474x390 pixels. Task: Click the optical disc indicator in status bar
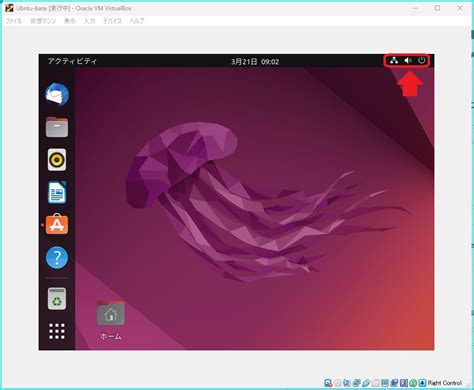(x=338, y=383)
